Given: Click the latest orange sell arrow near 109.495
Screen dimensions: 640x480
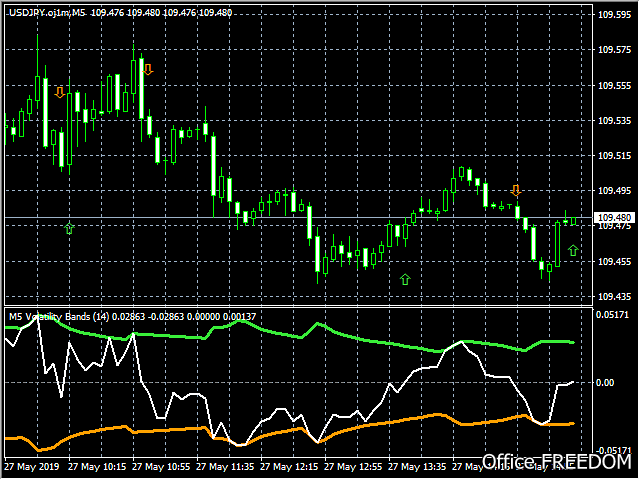Looking at the screenshot, I should point(516,190).
